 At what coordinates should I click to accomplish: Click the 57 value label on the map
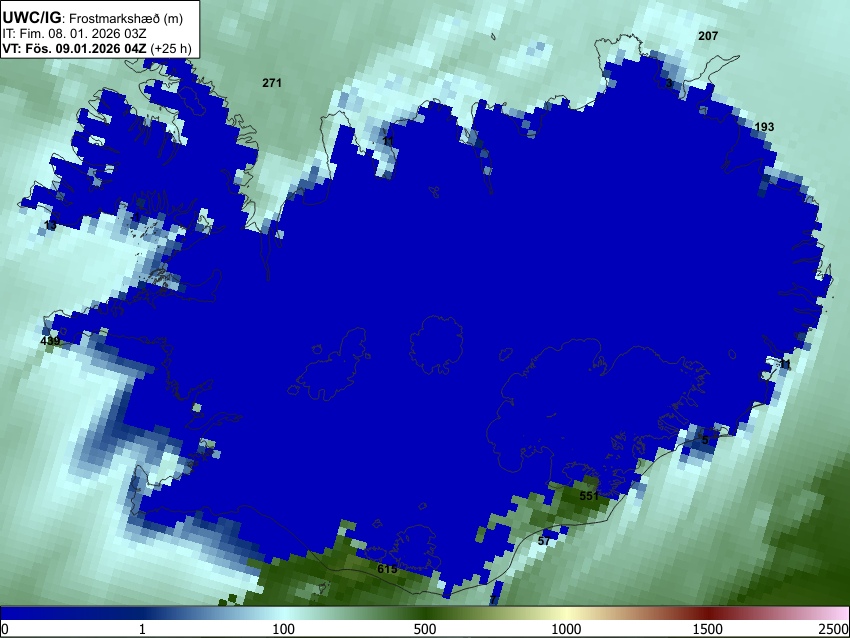coord(544,541)
